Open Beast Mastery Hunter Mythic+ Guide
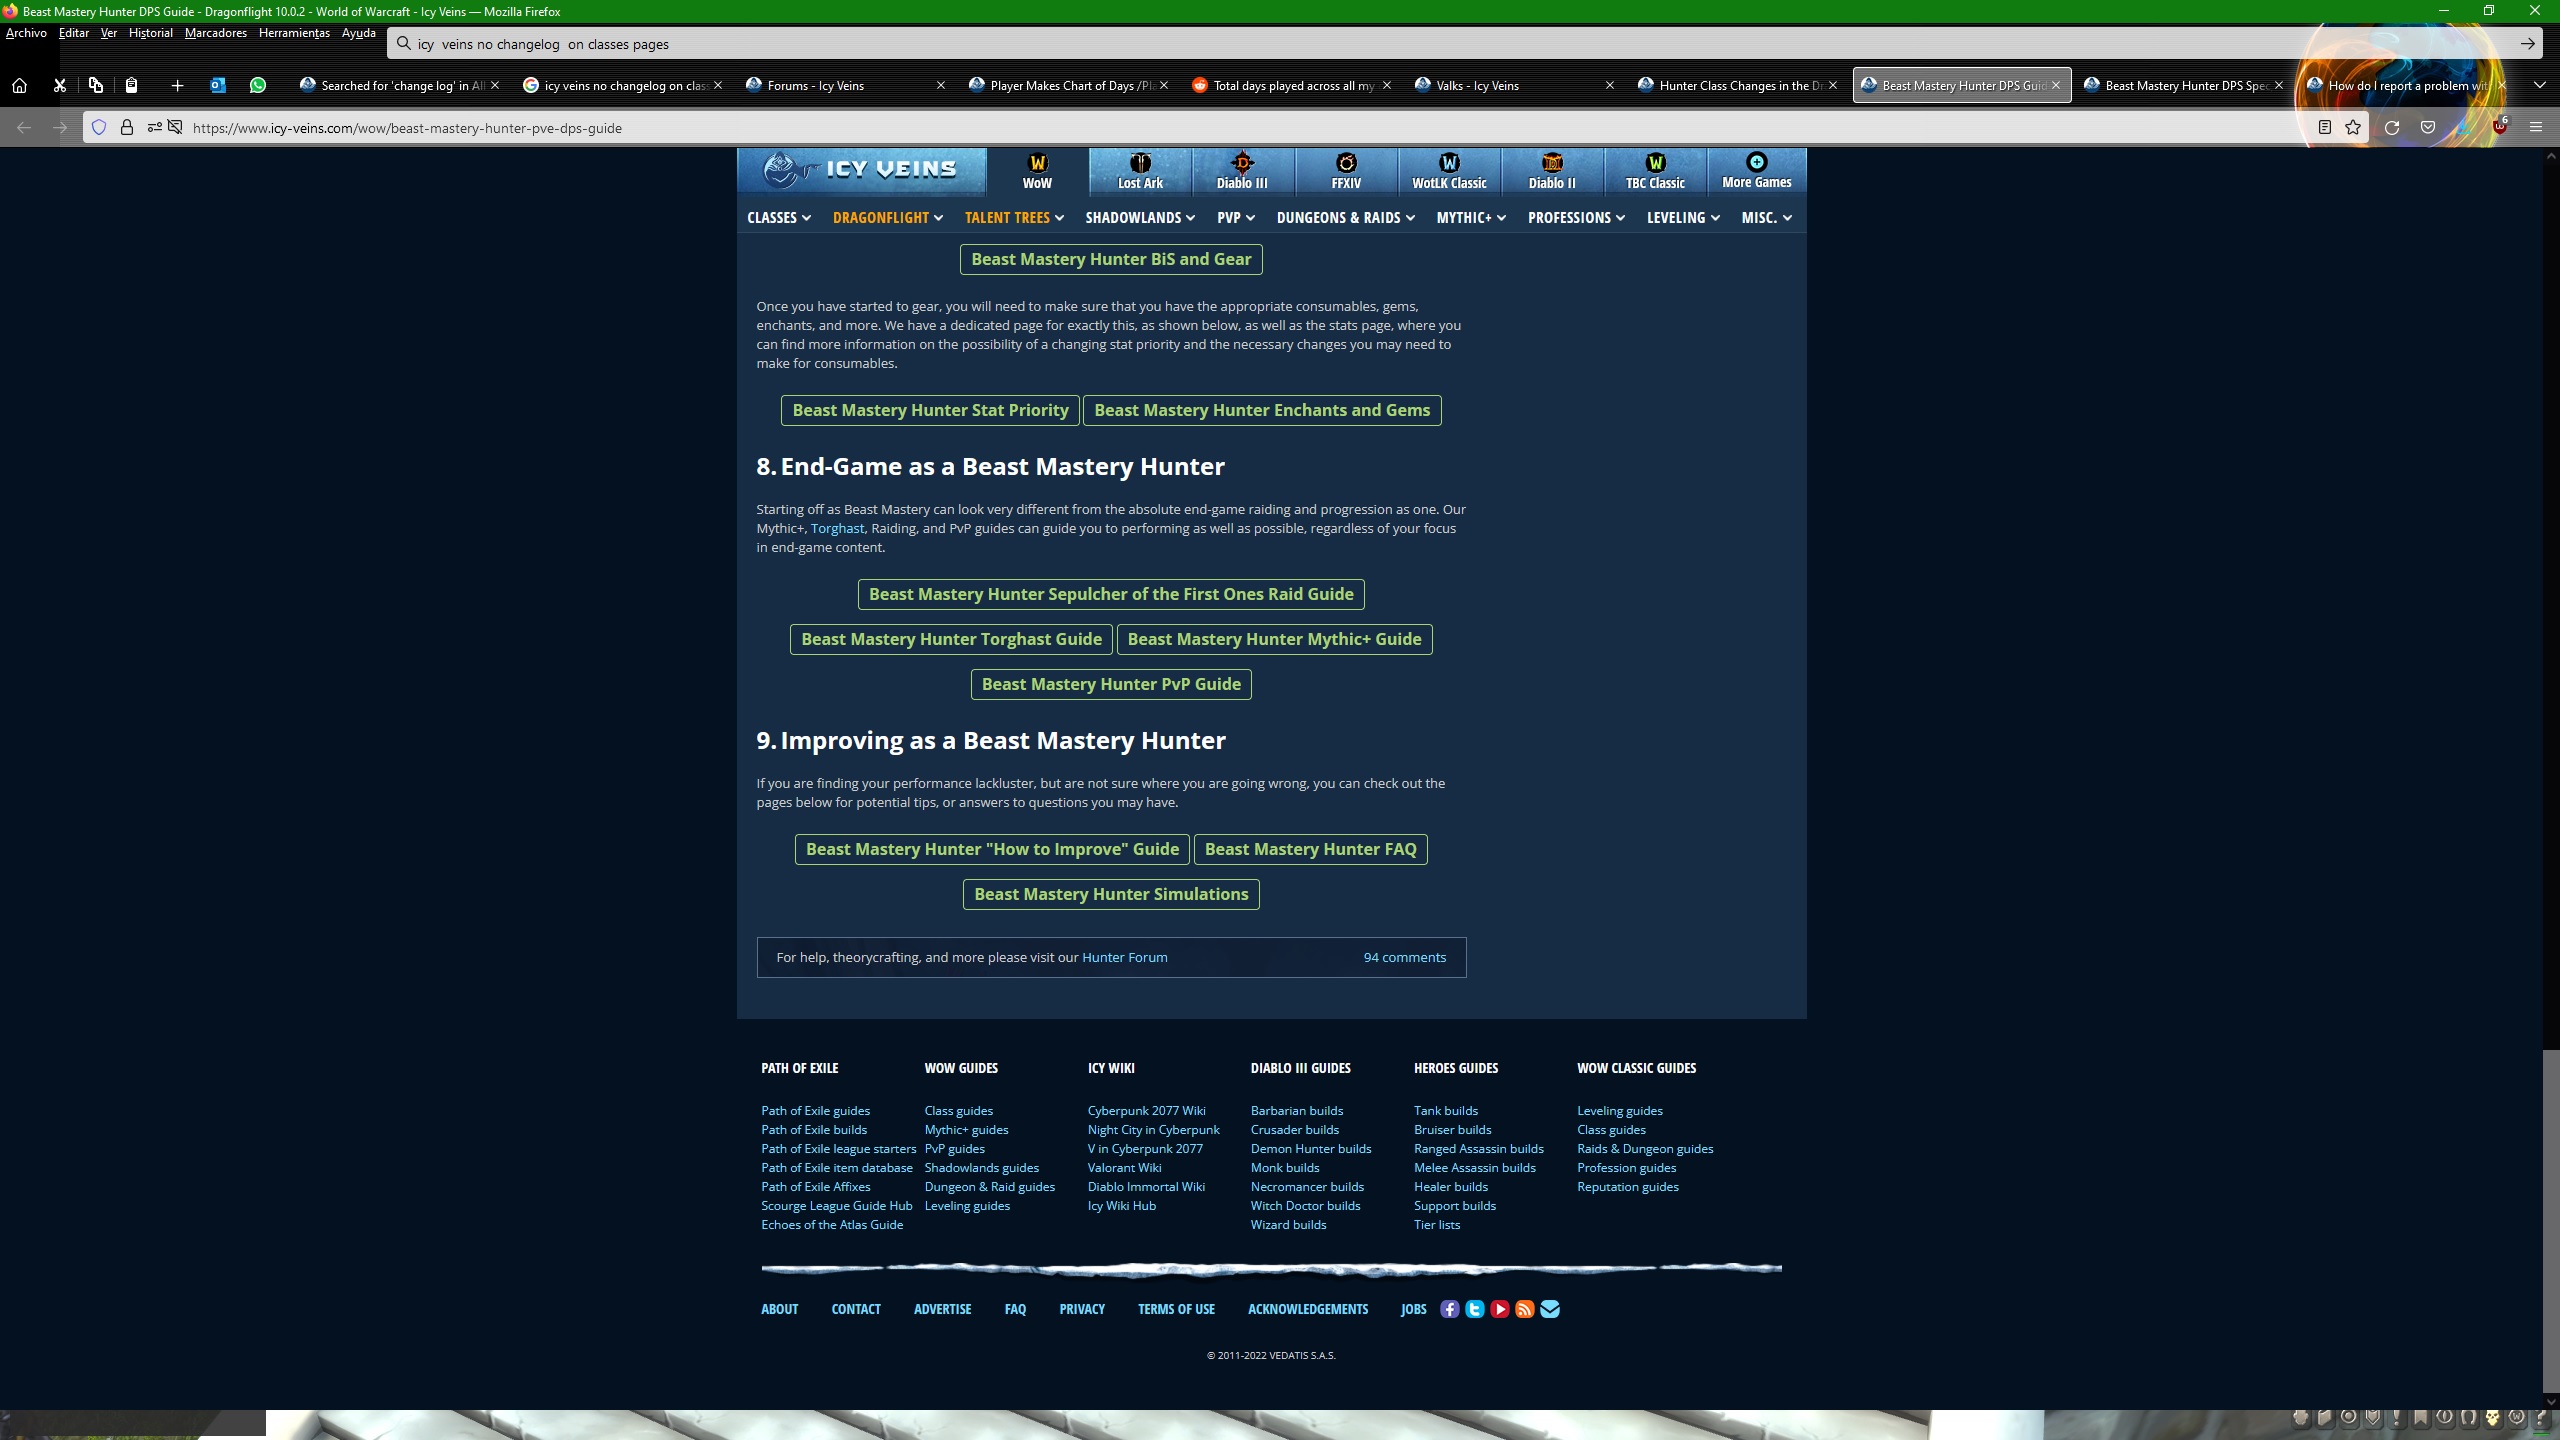Image resolution: width=2560 pixels, height=1440 pixels. click(x=1274, y=639)
